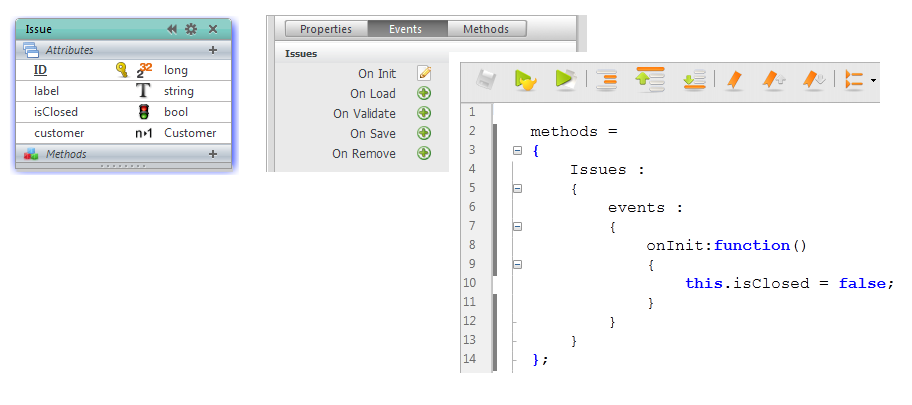Click the run-with-debug play icon

pyautogui.click(x=525, y=80)
